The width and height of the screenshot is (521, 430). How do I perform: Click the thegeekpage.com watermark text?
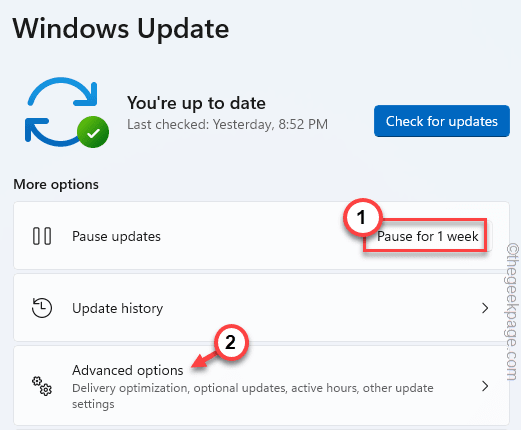[x=512, y=312]
